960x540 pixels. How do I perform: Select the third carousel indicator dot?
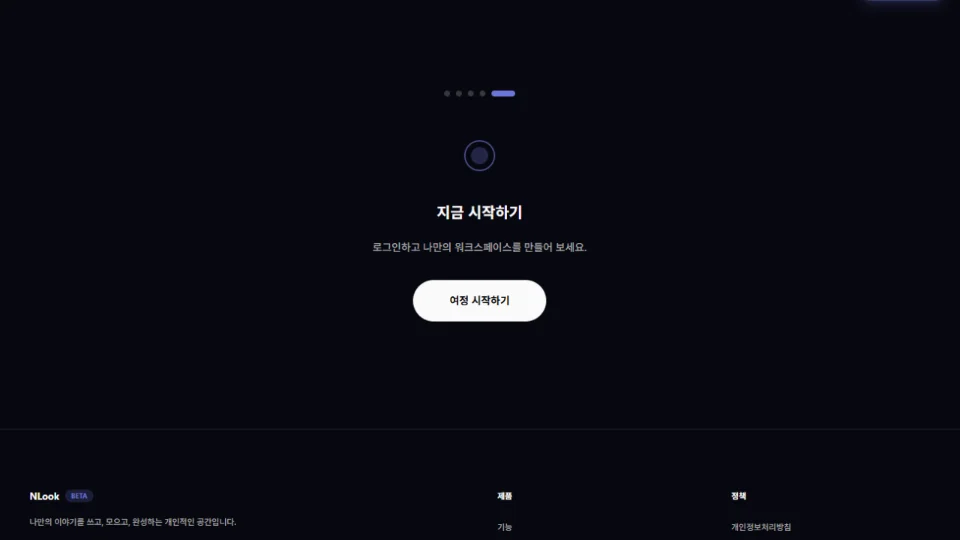(x=471, y=94)
